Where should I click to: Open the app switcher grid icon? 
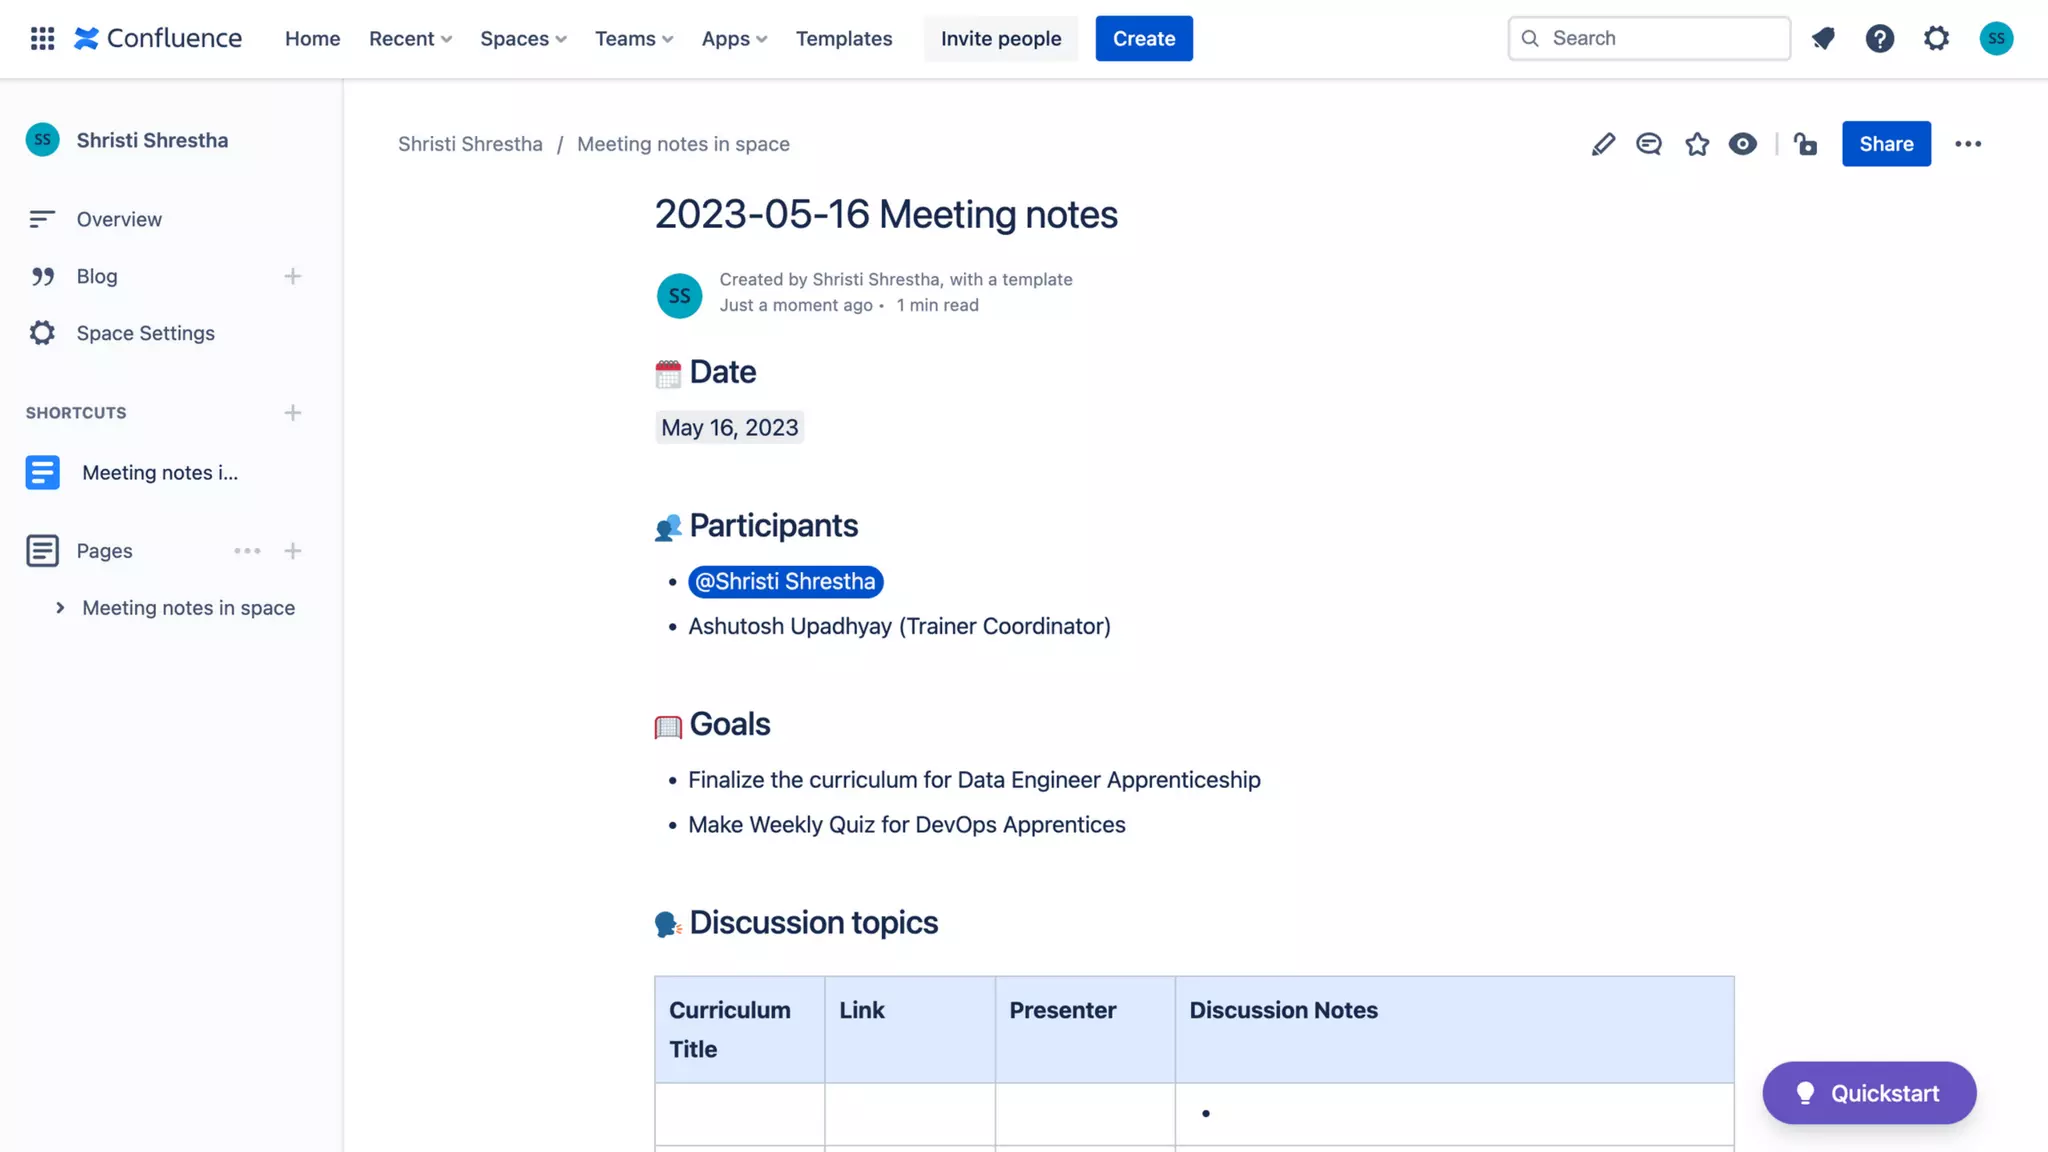(42, 38)
